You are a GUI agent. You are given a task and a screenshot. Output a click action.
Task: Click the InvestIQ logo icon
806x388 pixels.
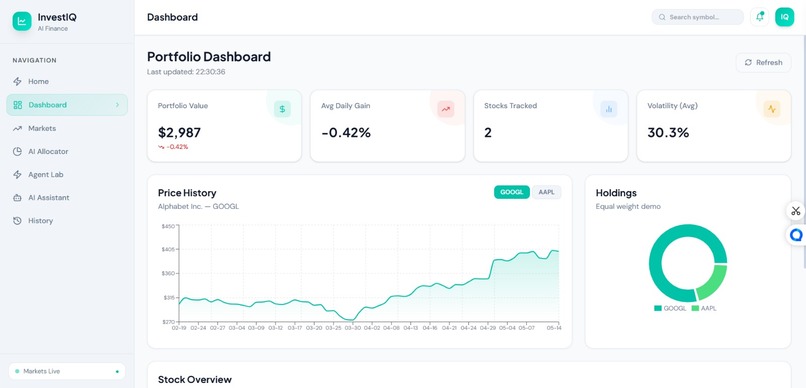(22, 21)
